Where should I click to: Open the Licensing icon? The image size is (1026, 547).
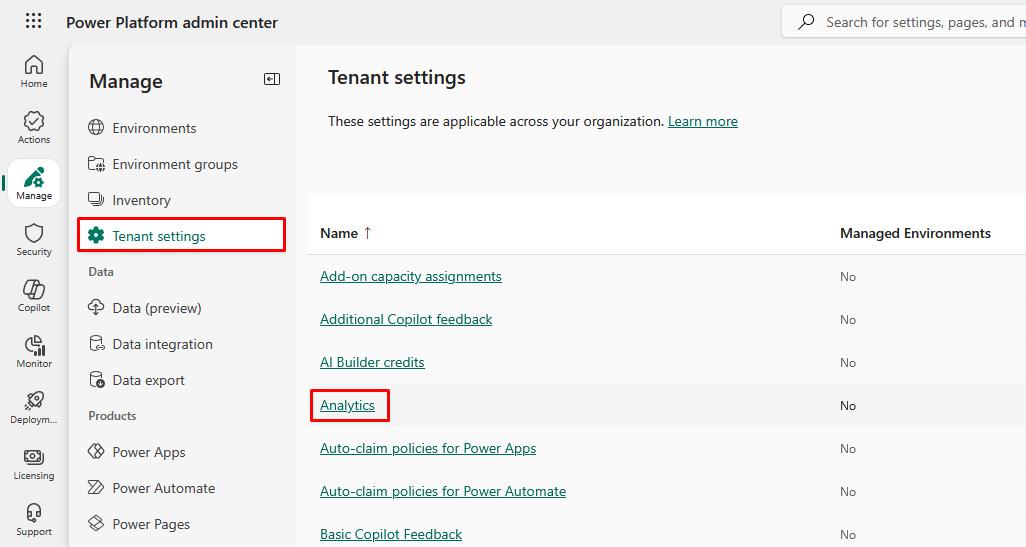click(x=34, y=464)
